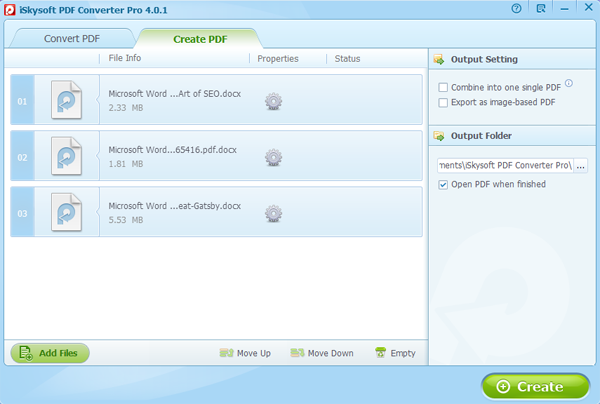Enable Export as image-based PDF

click(443, 103)
